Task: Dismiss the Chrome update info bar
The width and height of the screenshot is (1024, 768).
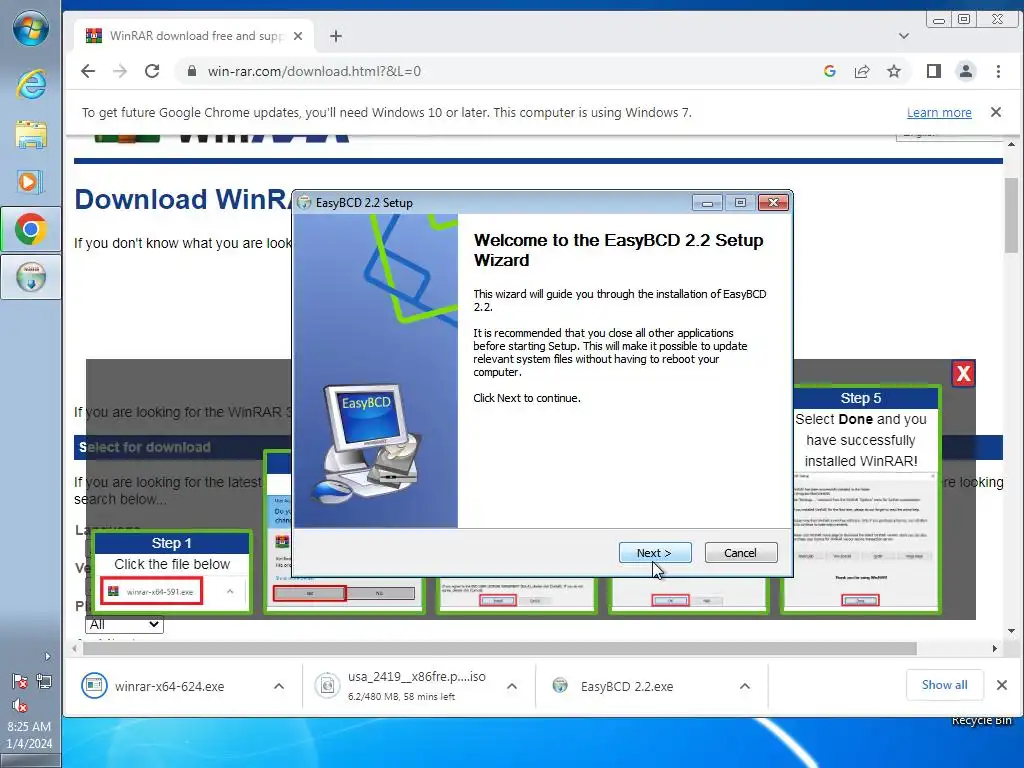Action: 996,112
